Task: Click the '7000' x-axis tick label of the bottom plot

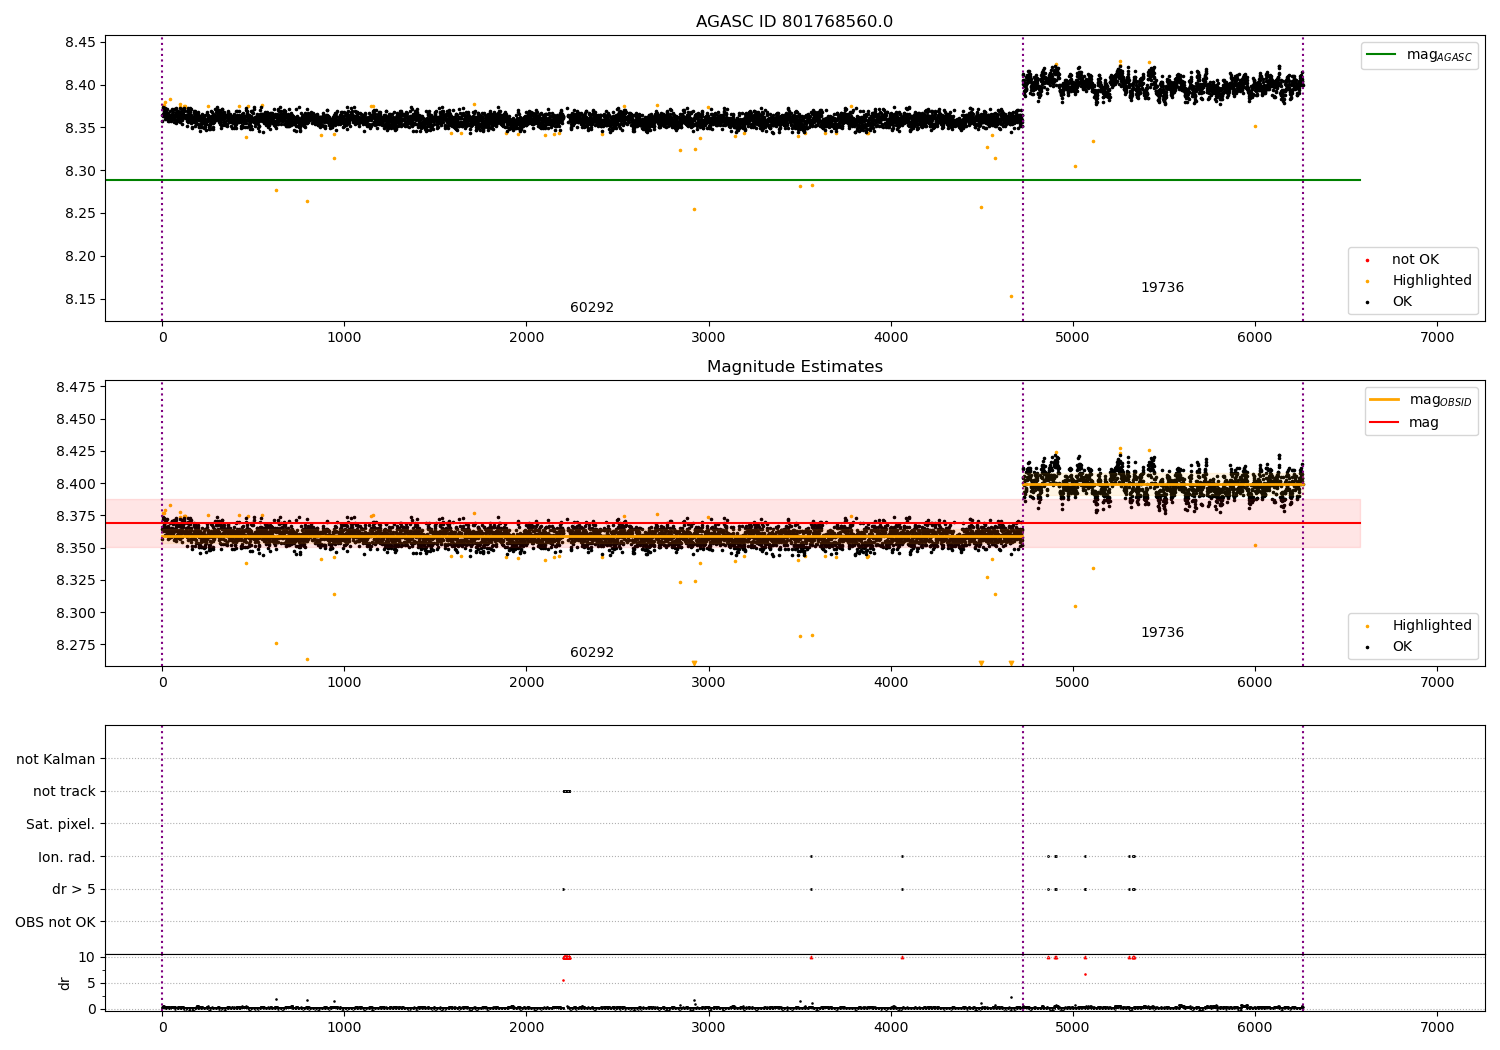Action: tap(1437, 1027)
